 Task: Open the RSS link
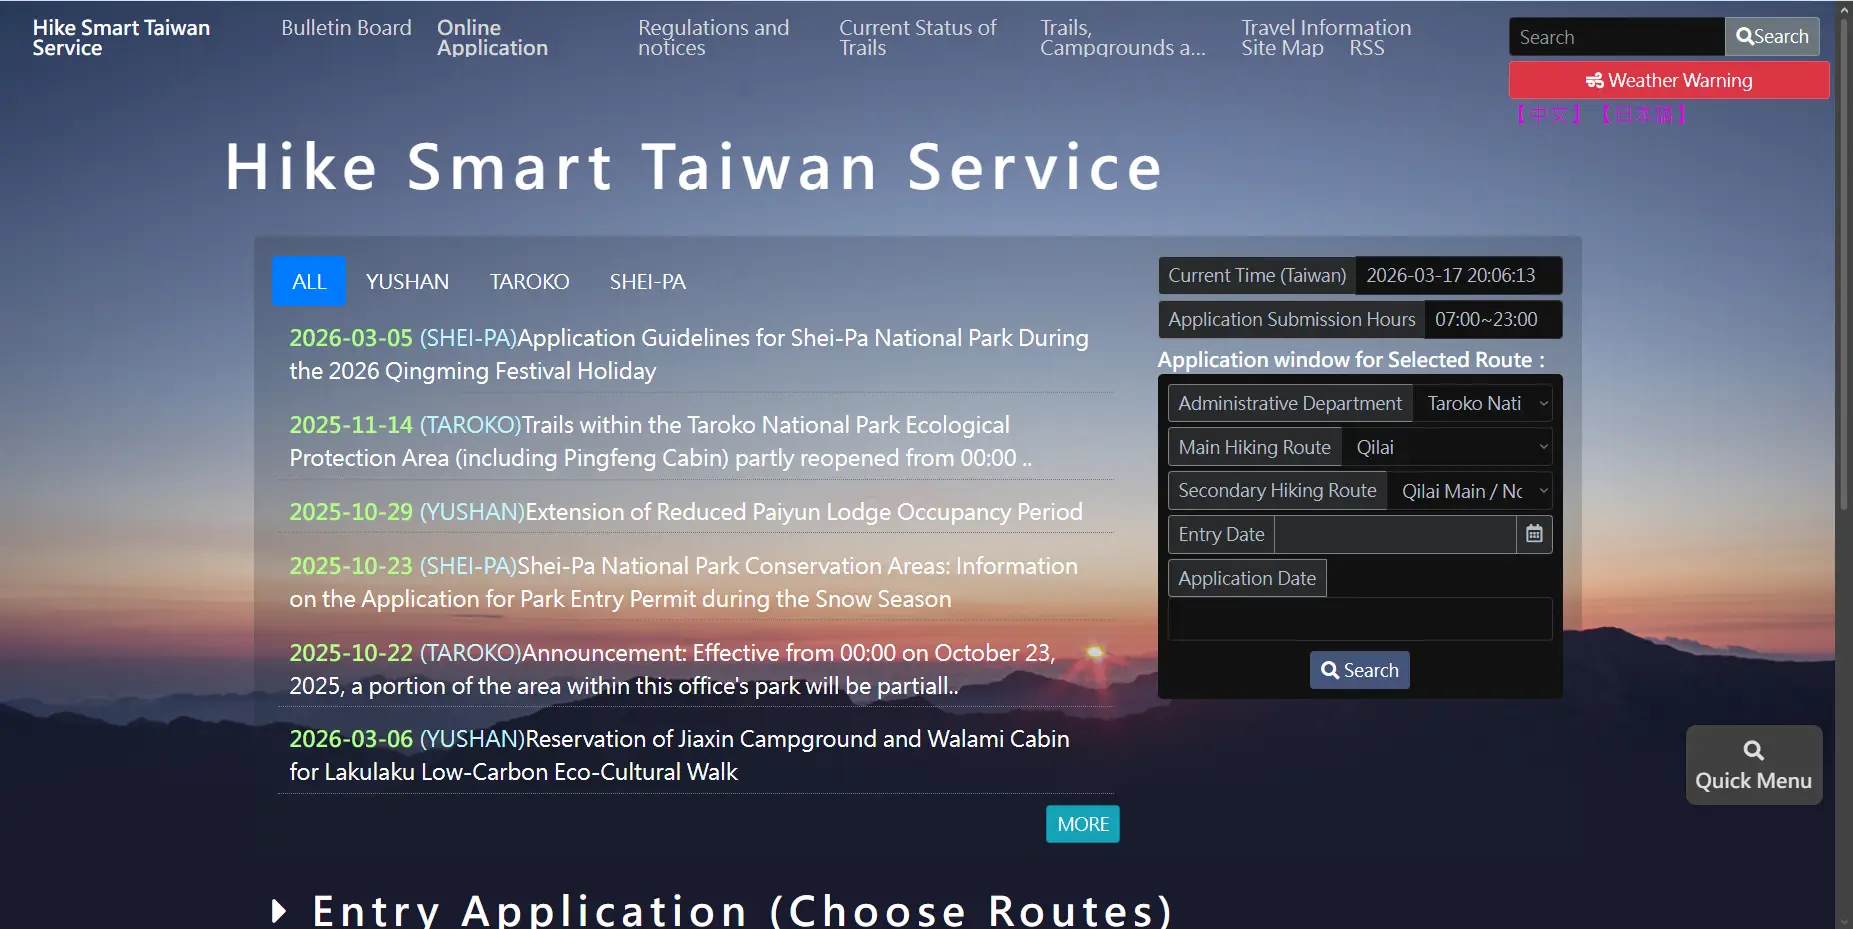click(x=1366, y=48)
